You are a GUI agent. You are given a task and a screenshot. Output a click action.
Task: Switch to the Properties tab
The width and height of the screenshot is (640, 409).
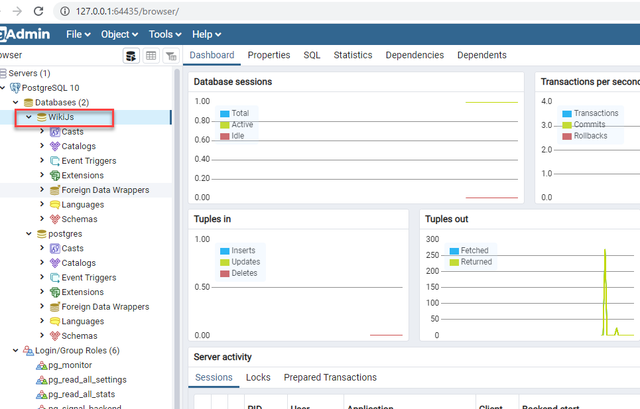coord(269,55)
